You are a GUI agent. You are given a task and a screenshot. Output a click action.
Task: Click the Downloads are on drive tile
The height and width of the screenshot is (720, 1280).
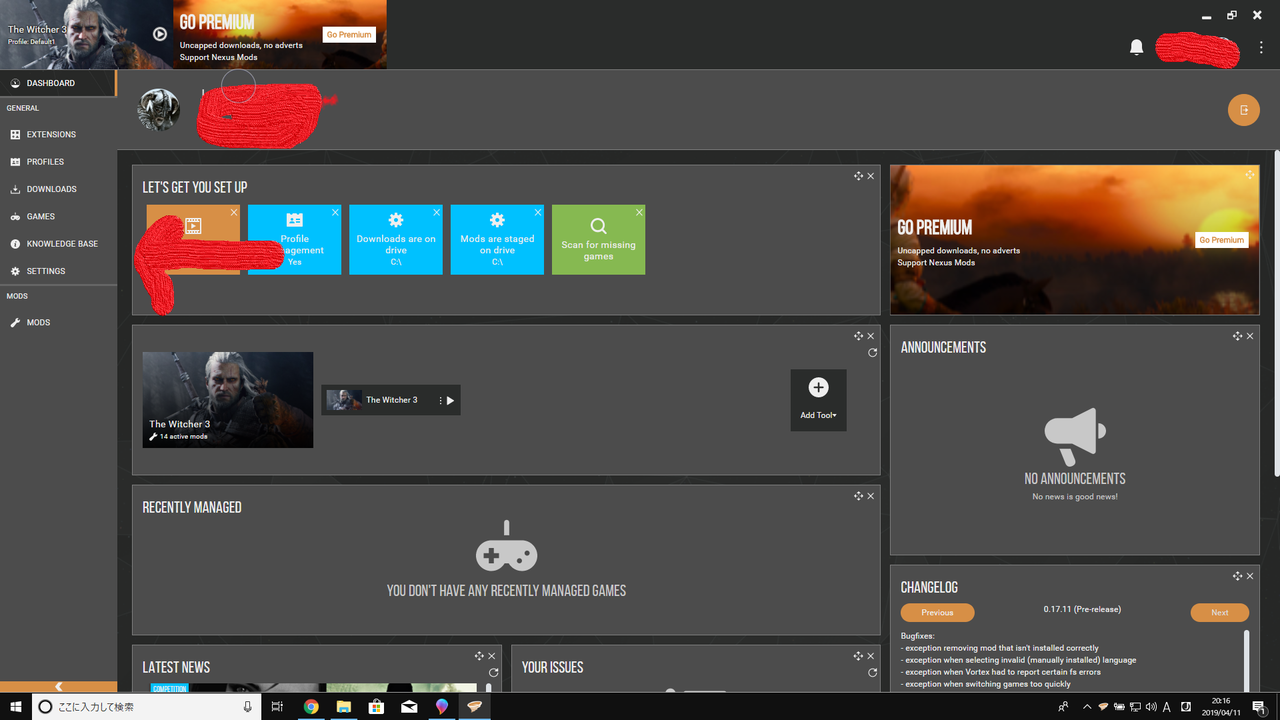pyautogui.click(x=396, y=240)
